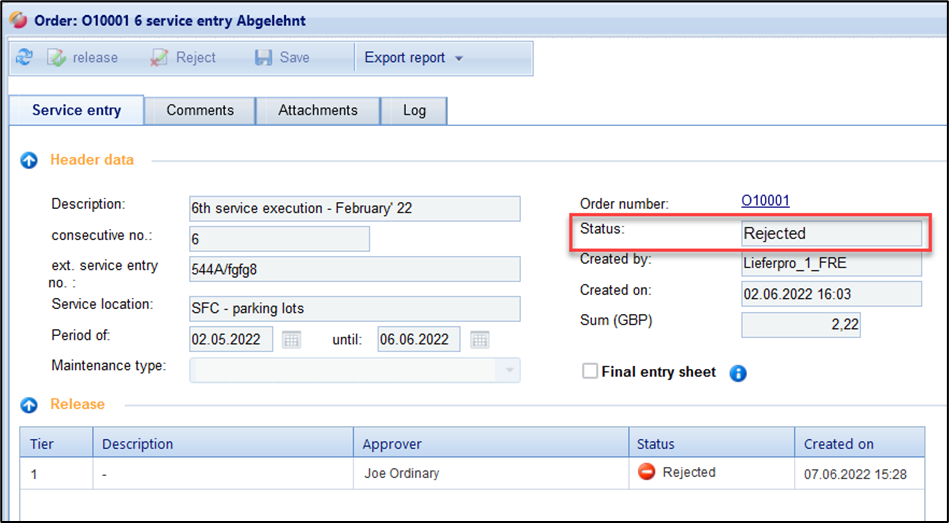This screenshot has height=523, width=949.
Task: Open calendar picker for until date
Action: 480,340
